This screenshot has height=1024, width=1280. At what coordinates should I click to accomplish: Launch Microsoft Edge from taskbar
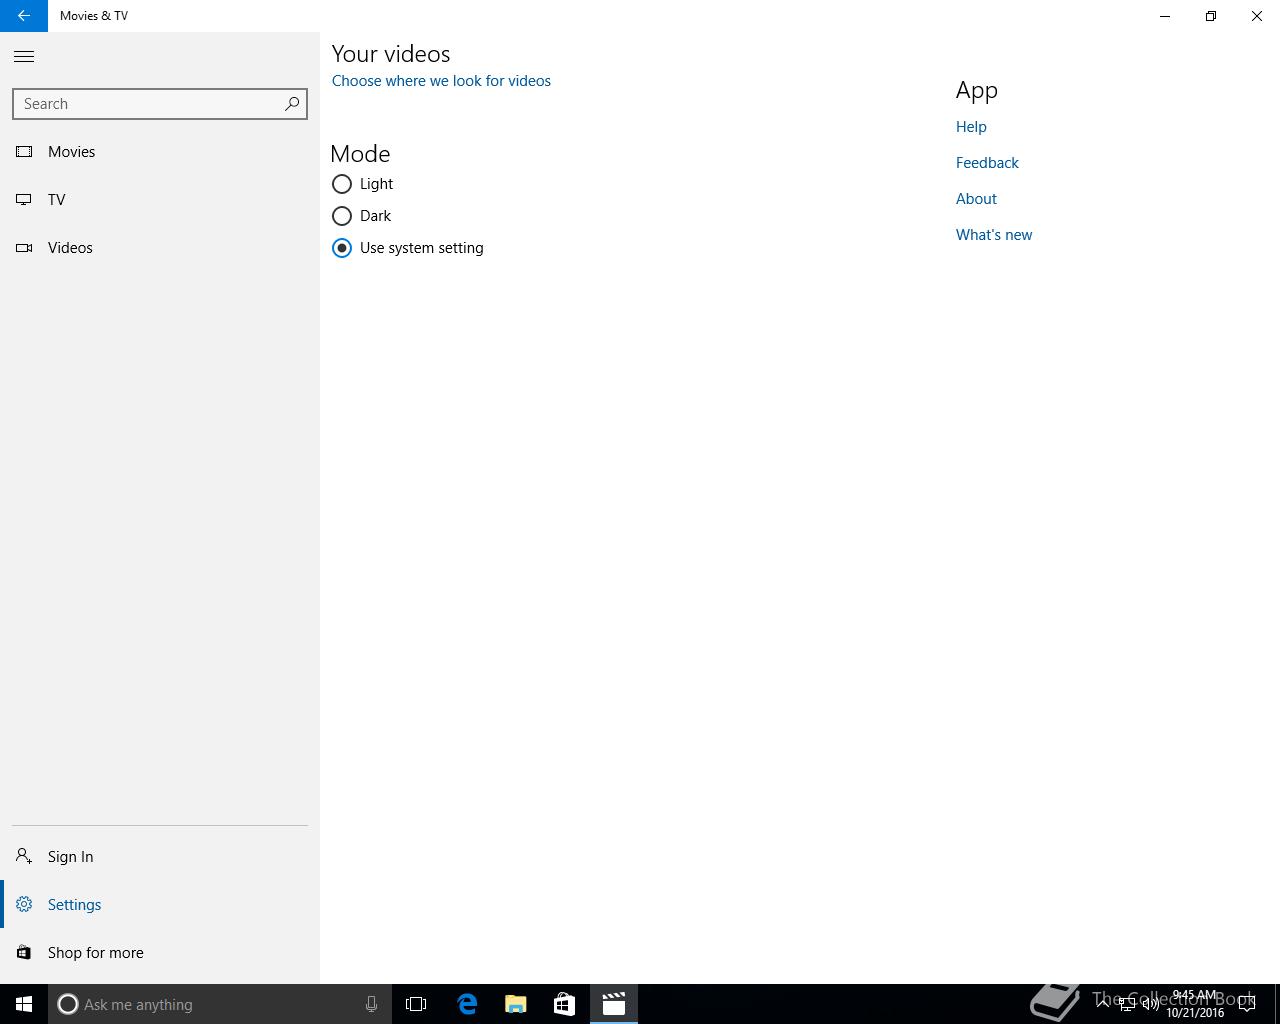pos(467,1004)
